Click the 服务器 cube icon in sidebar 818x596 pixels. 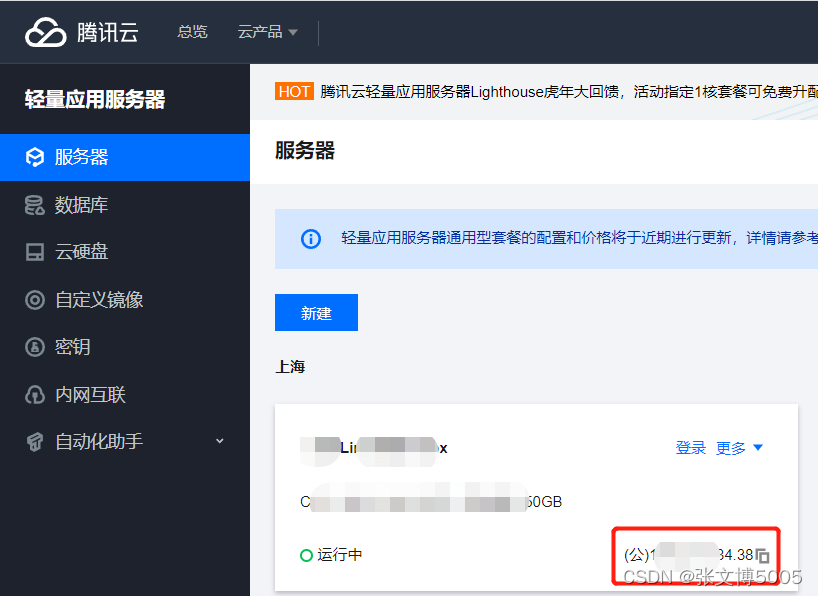35,157
